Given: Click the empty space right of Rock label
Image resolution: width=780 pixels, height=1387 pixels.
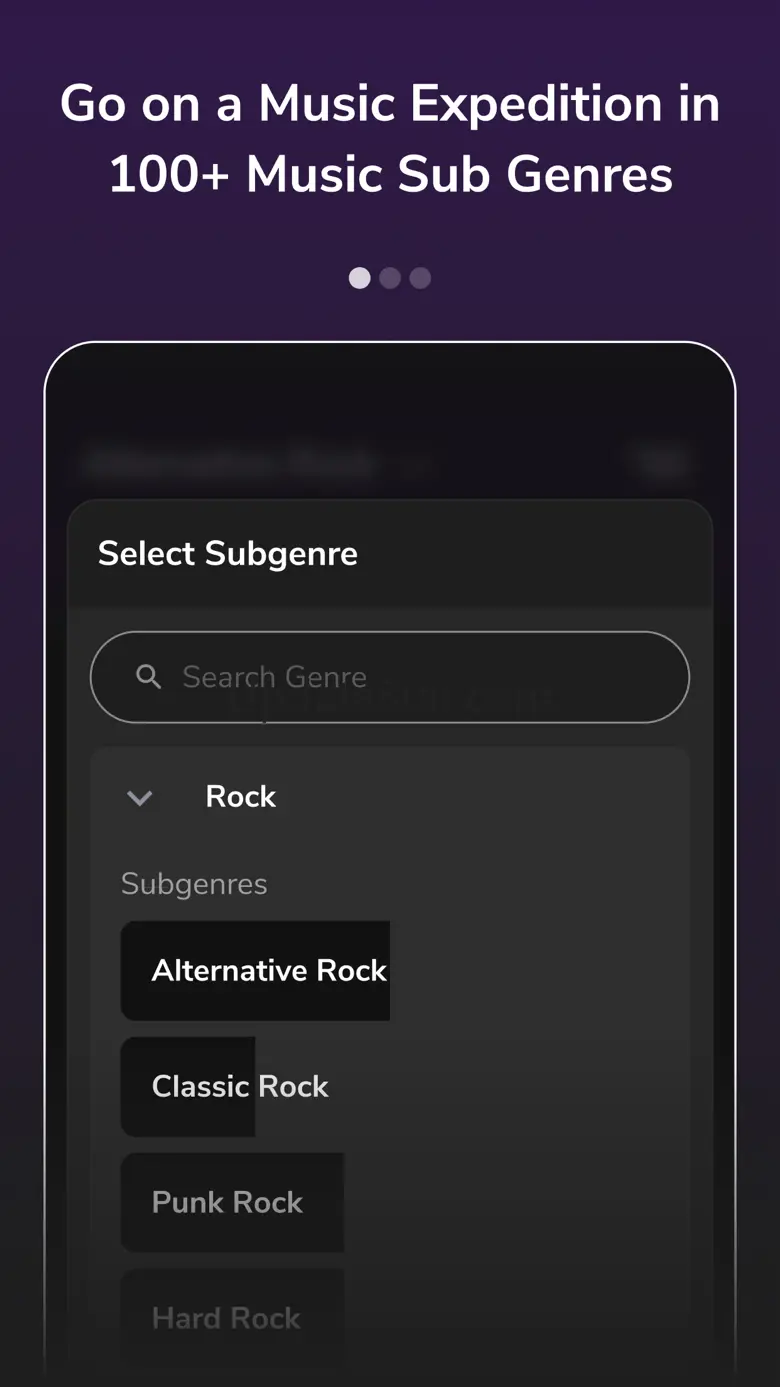Looking at the screenshot, I should point(480,797).
